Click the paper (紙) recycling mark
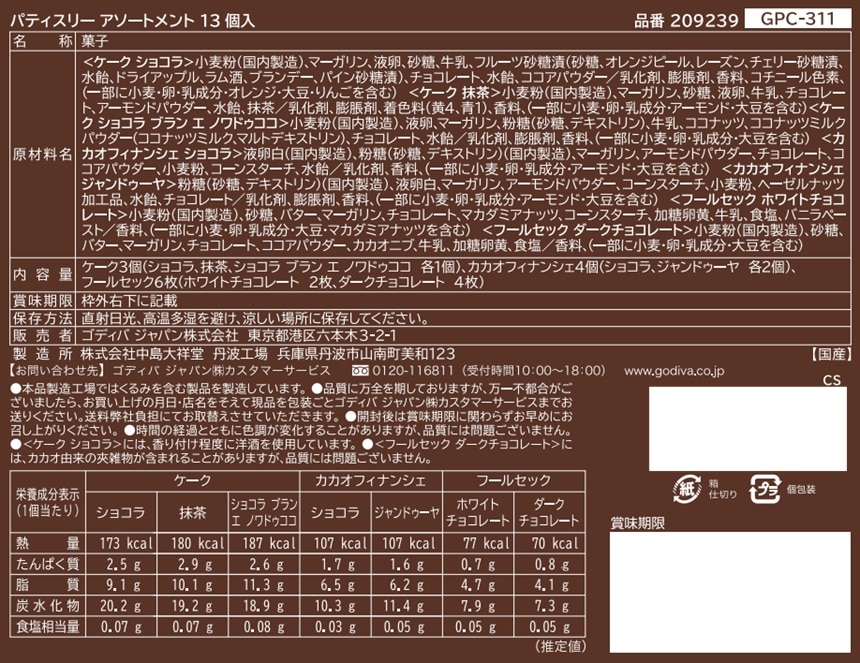The width and height of the screenshot is (860, 663). pos(687,488)
